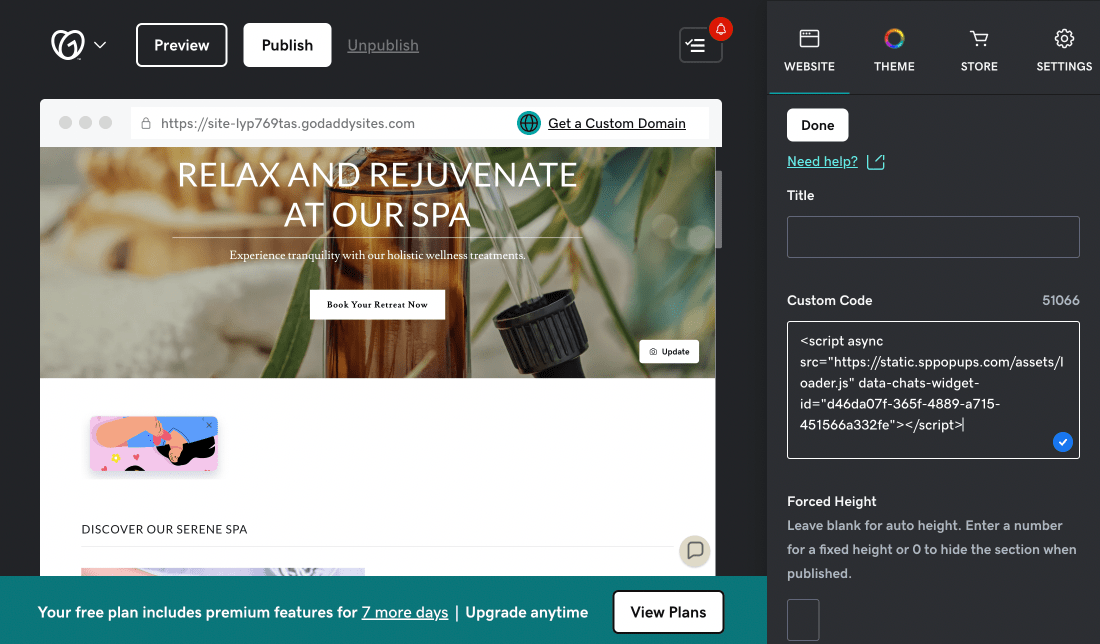The height and width of the screenshot is (644, 1100).
Task: Open the chat bubble icon on preview
Action: coord(695,551)
